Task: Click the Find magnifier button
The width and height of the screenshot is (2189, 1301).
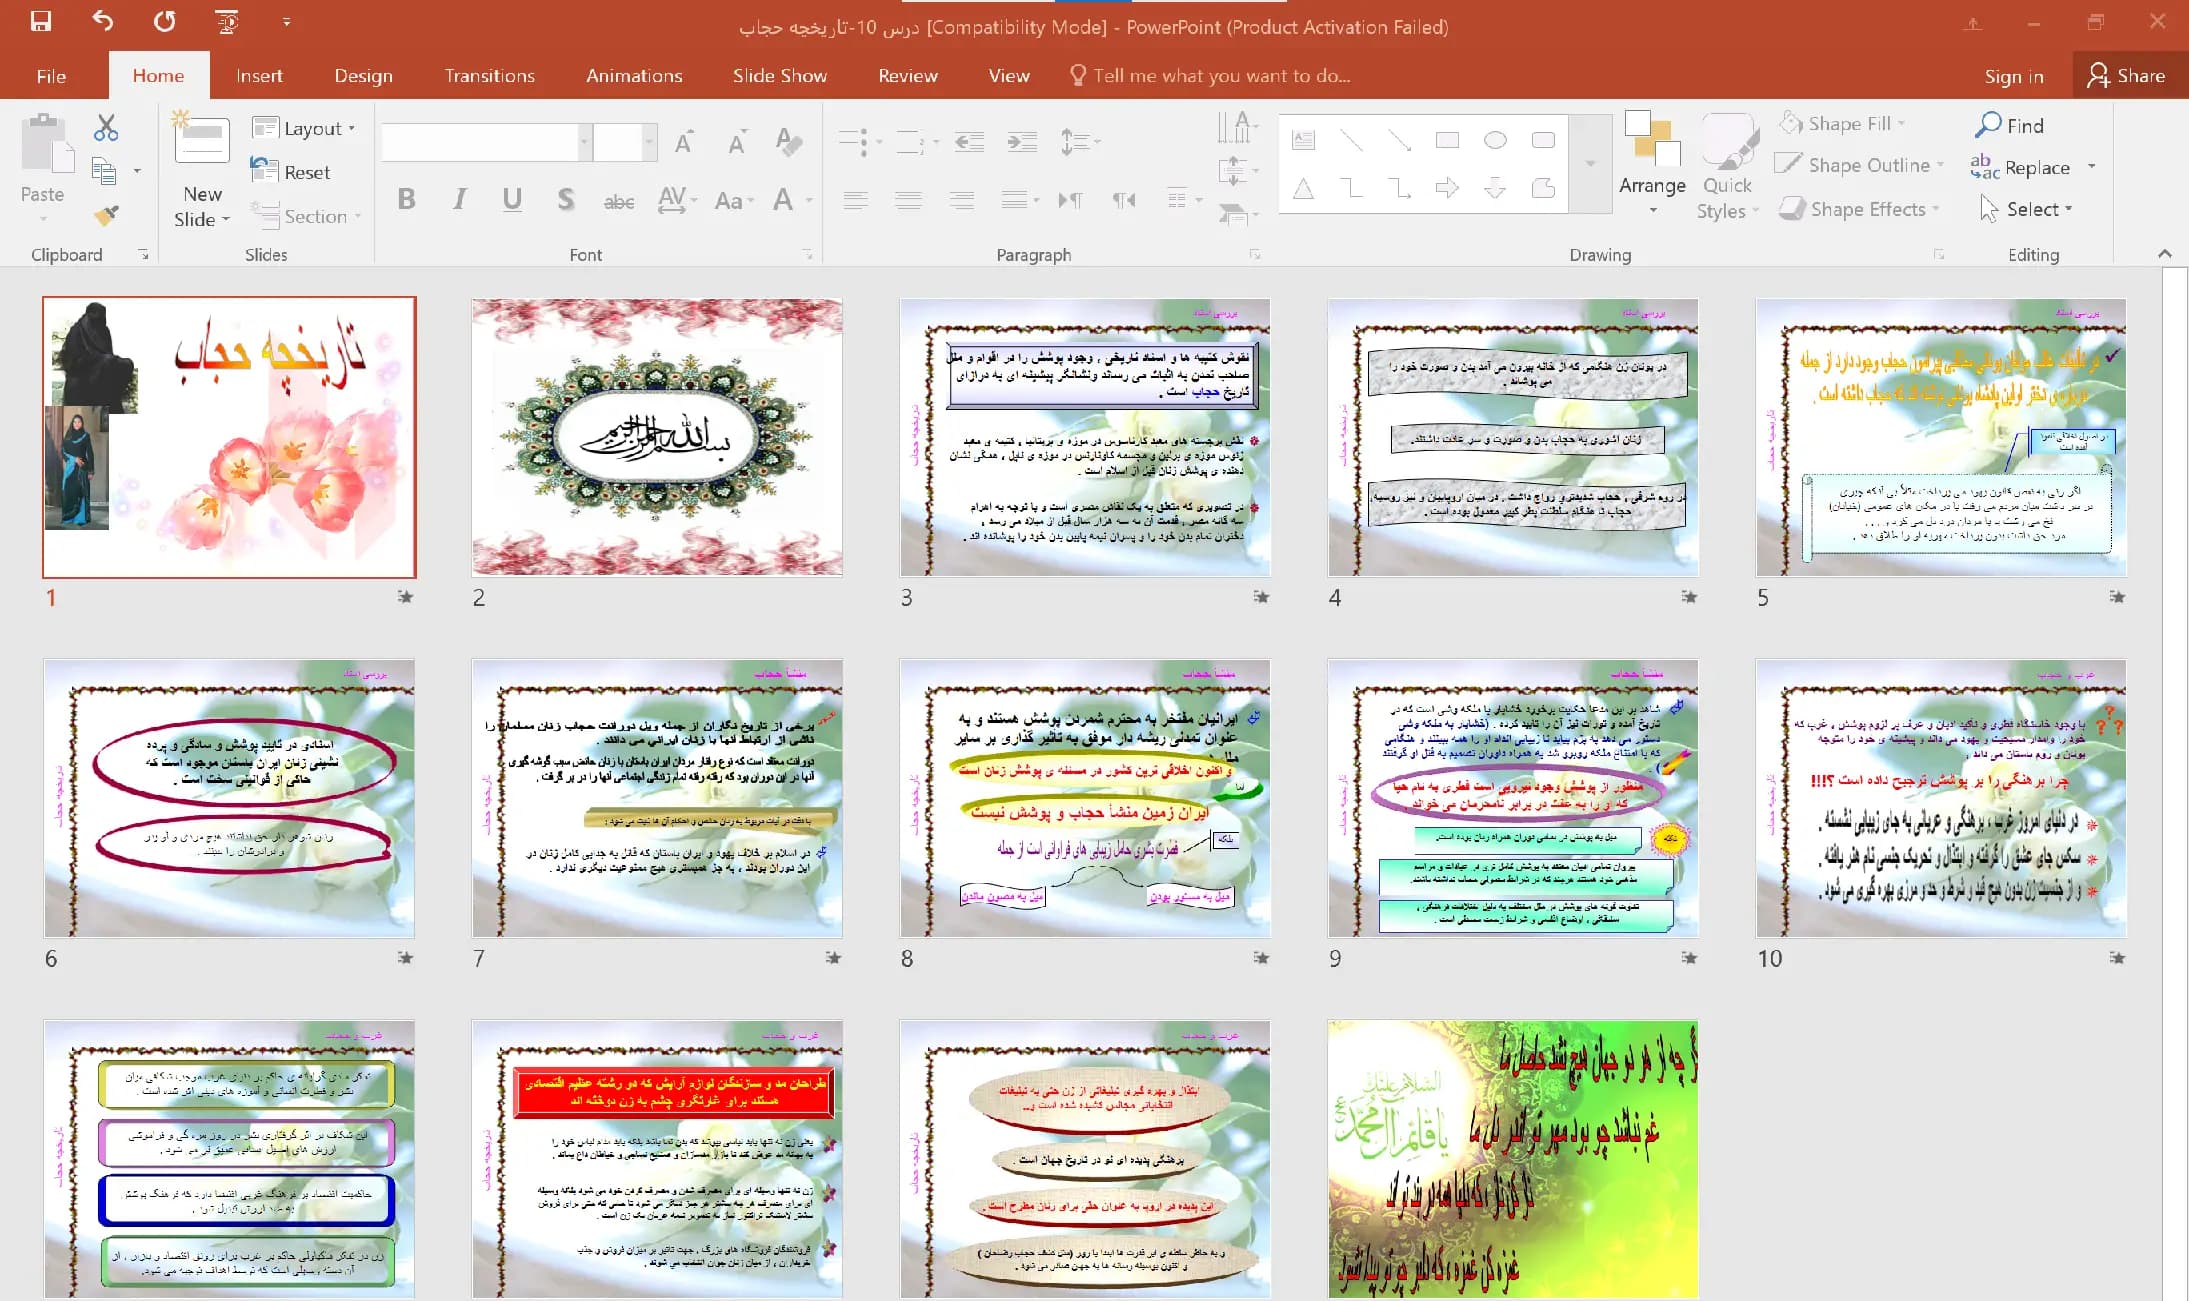Action: (2009, 125)
